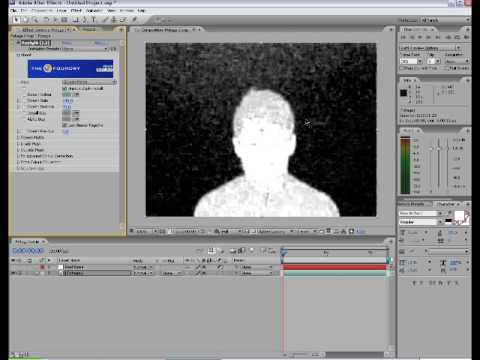480x360 pixels.
Task: Toggle visibility of the top timeline layer
Action: coord(14,267)
